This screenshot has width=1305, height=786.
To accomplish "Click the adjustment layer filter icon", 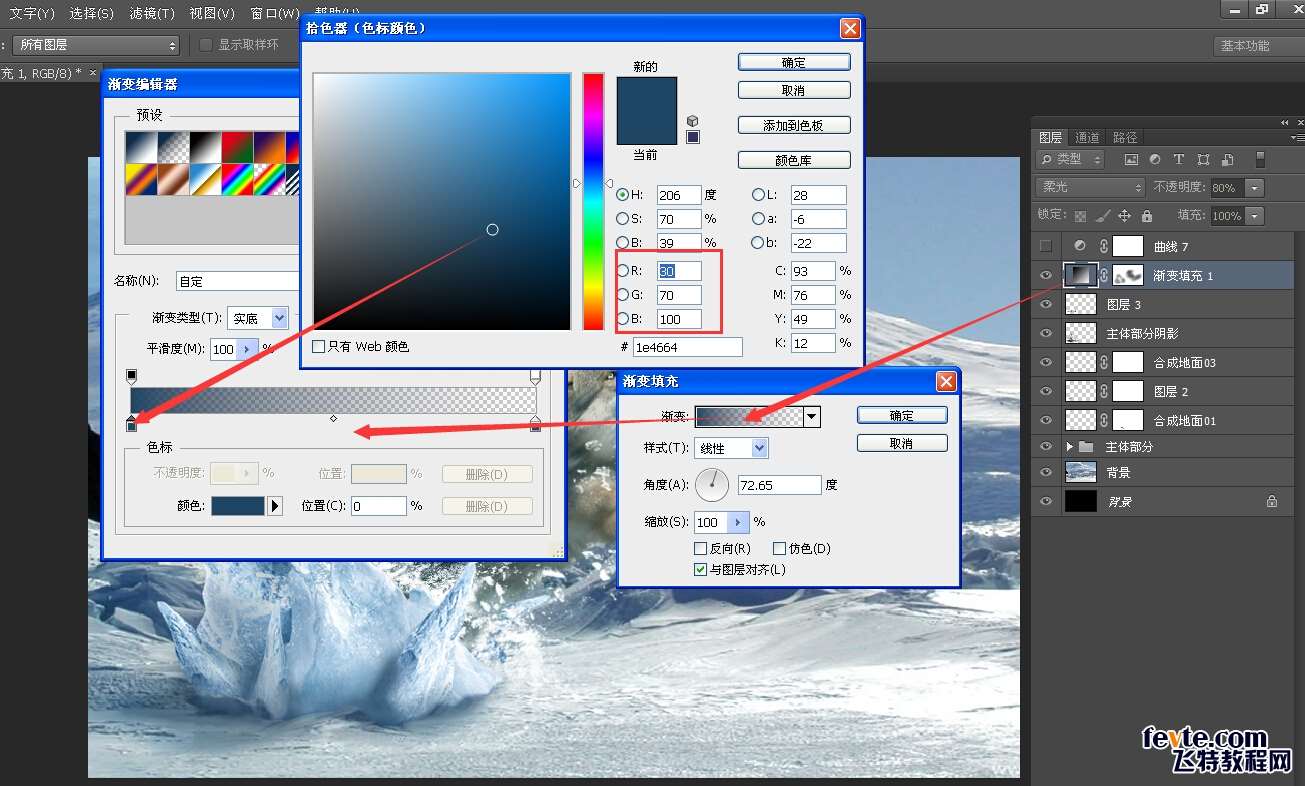I will 1155,159.
